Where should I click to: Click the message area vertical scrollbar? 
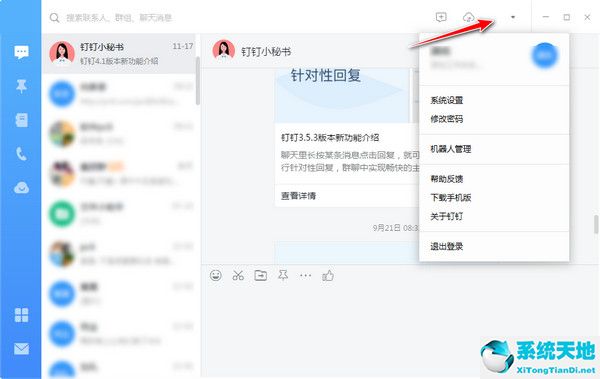(596, 224)
